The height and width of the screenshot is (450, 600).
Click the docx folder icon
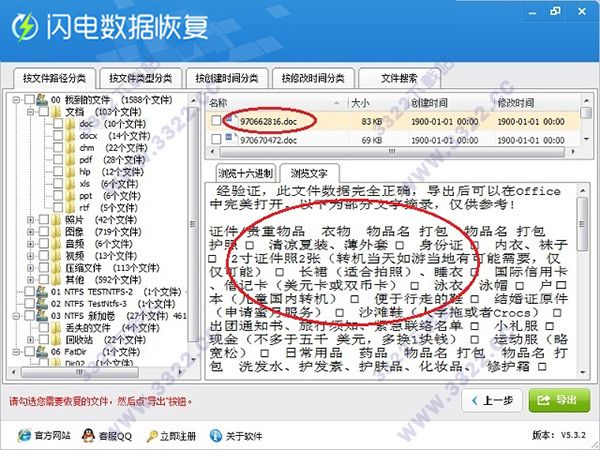click(x=70, y=135)
